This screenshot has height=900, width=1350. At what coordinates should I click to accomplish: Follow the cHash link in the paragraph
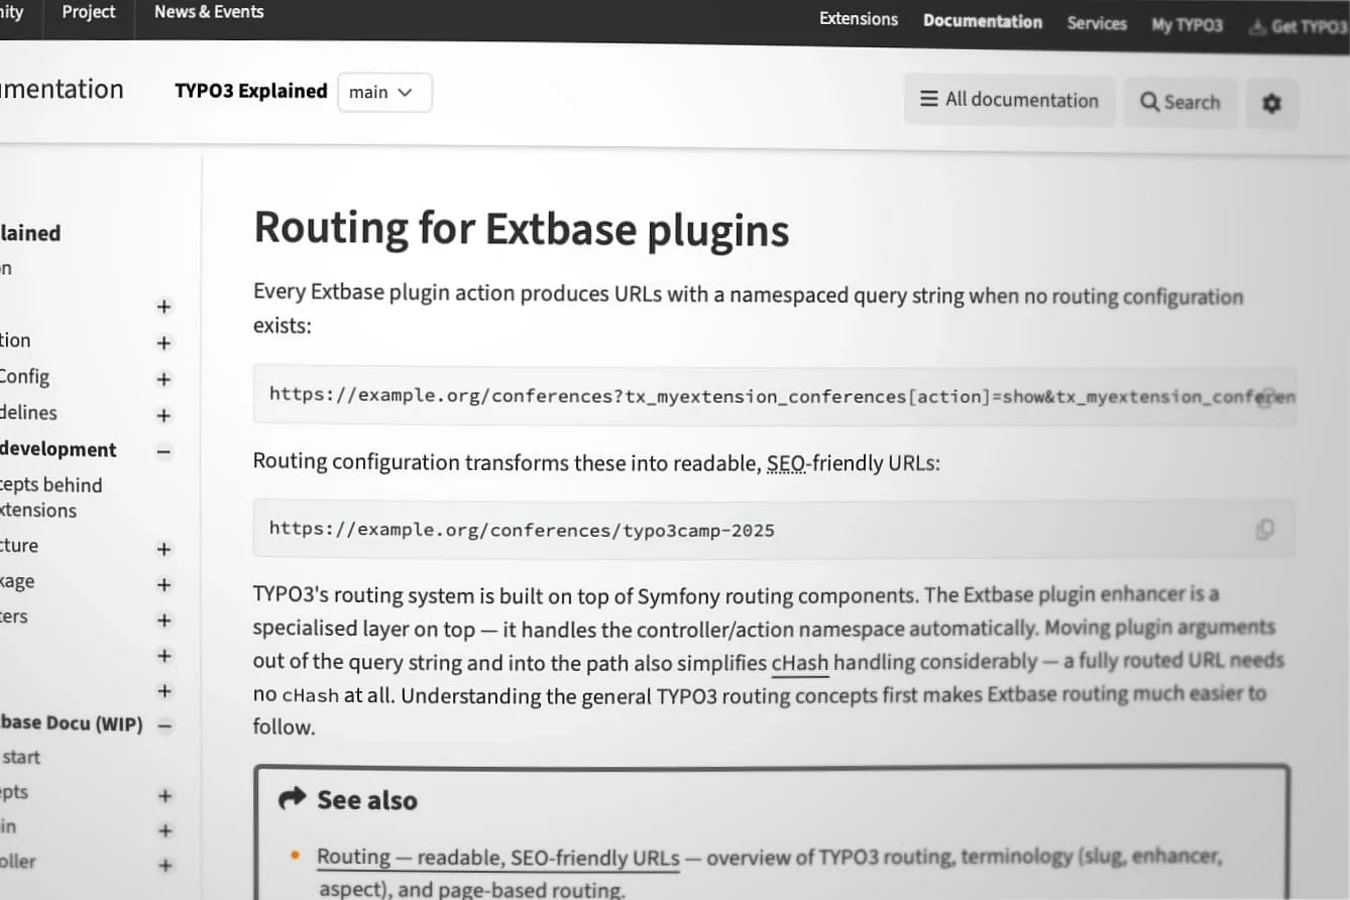pyautogui.click(x=800, y=662)
